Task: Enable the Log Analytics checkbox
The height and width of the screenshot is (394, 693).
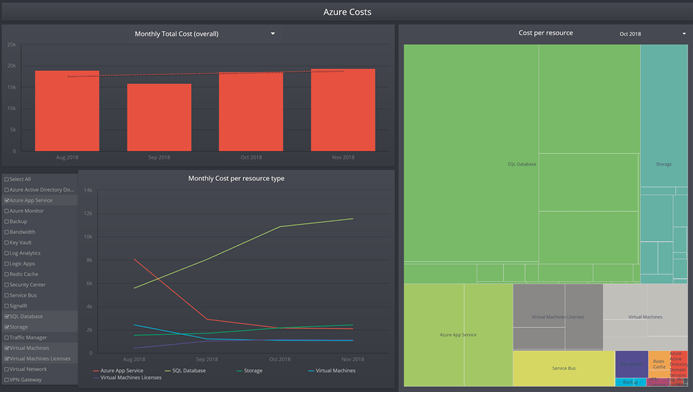Action: click(x=7, y=253)
